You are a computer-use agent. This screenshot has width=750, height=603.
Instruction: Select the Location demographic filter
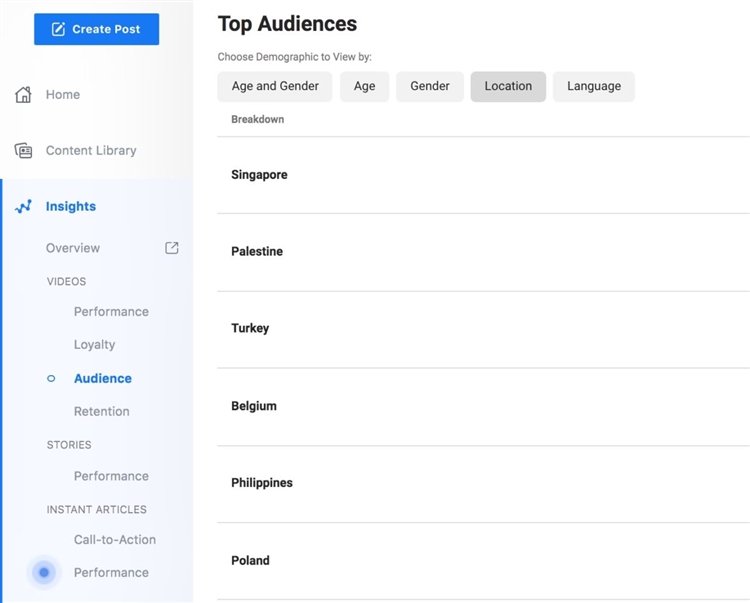click(x=508, y=87)
